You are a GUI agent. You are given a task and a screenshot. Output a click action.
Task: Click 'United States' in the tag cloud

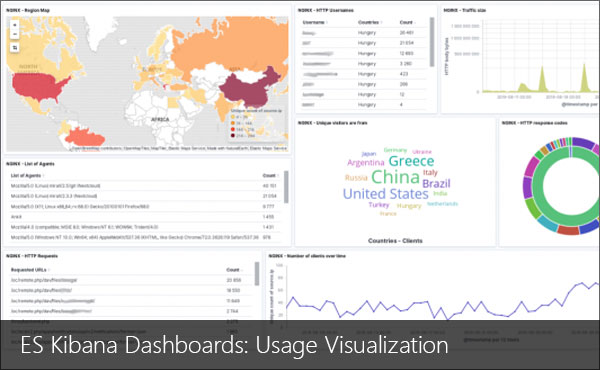point(386,194)
